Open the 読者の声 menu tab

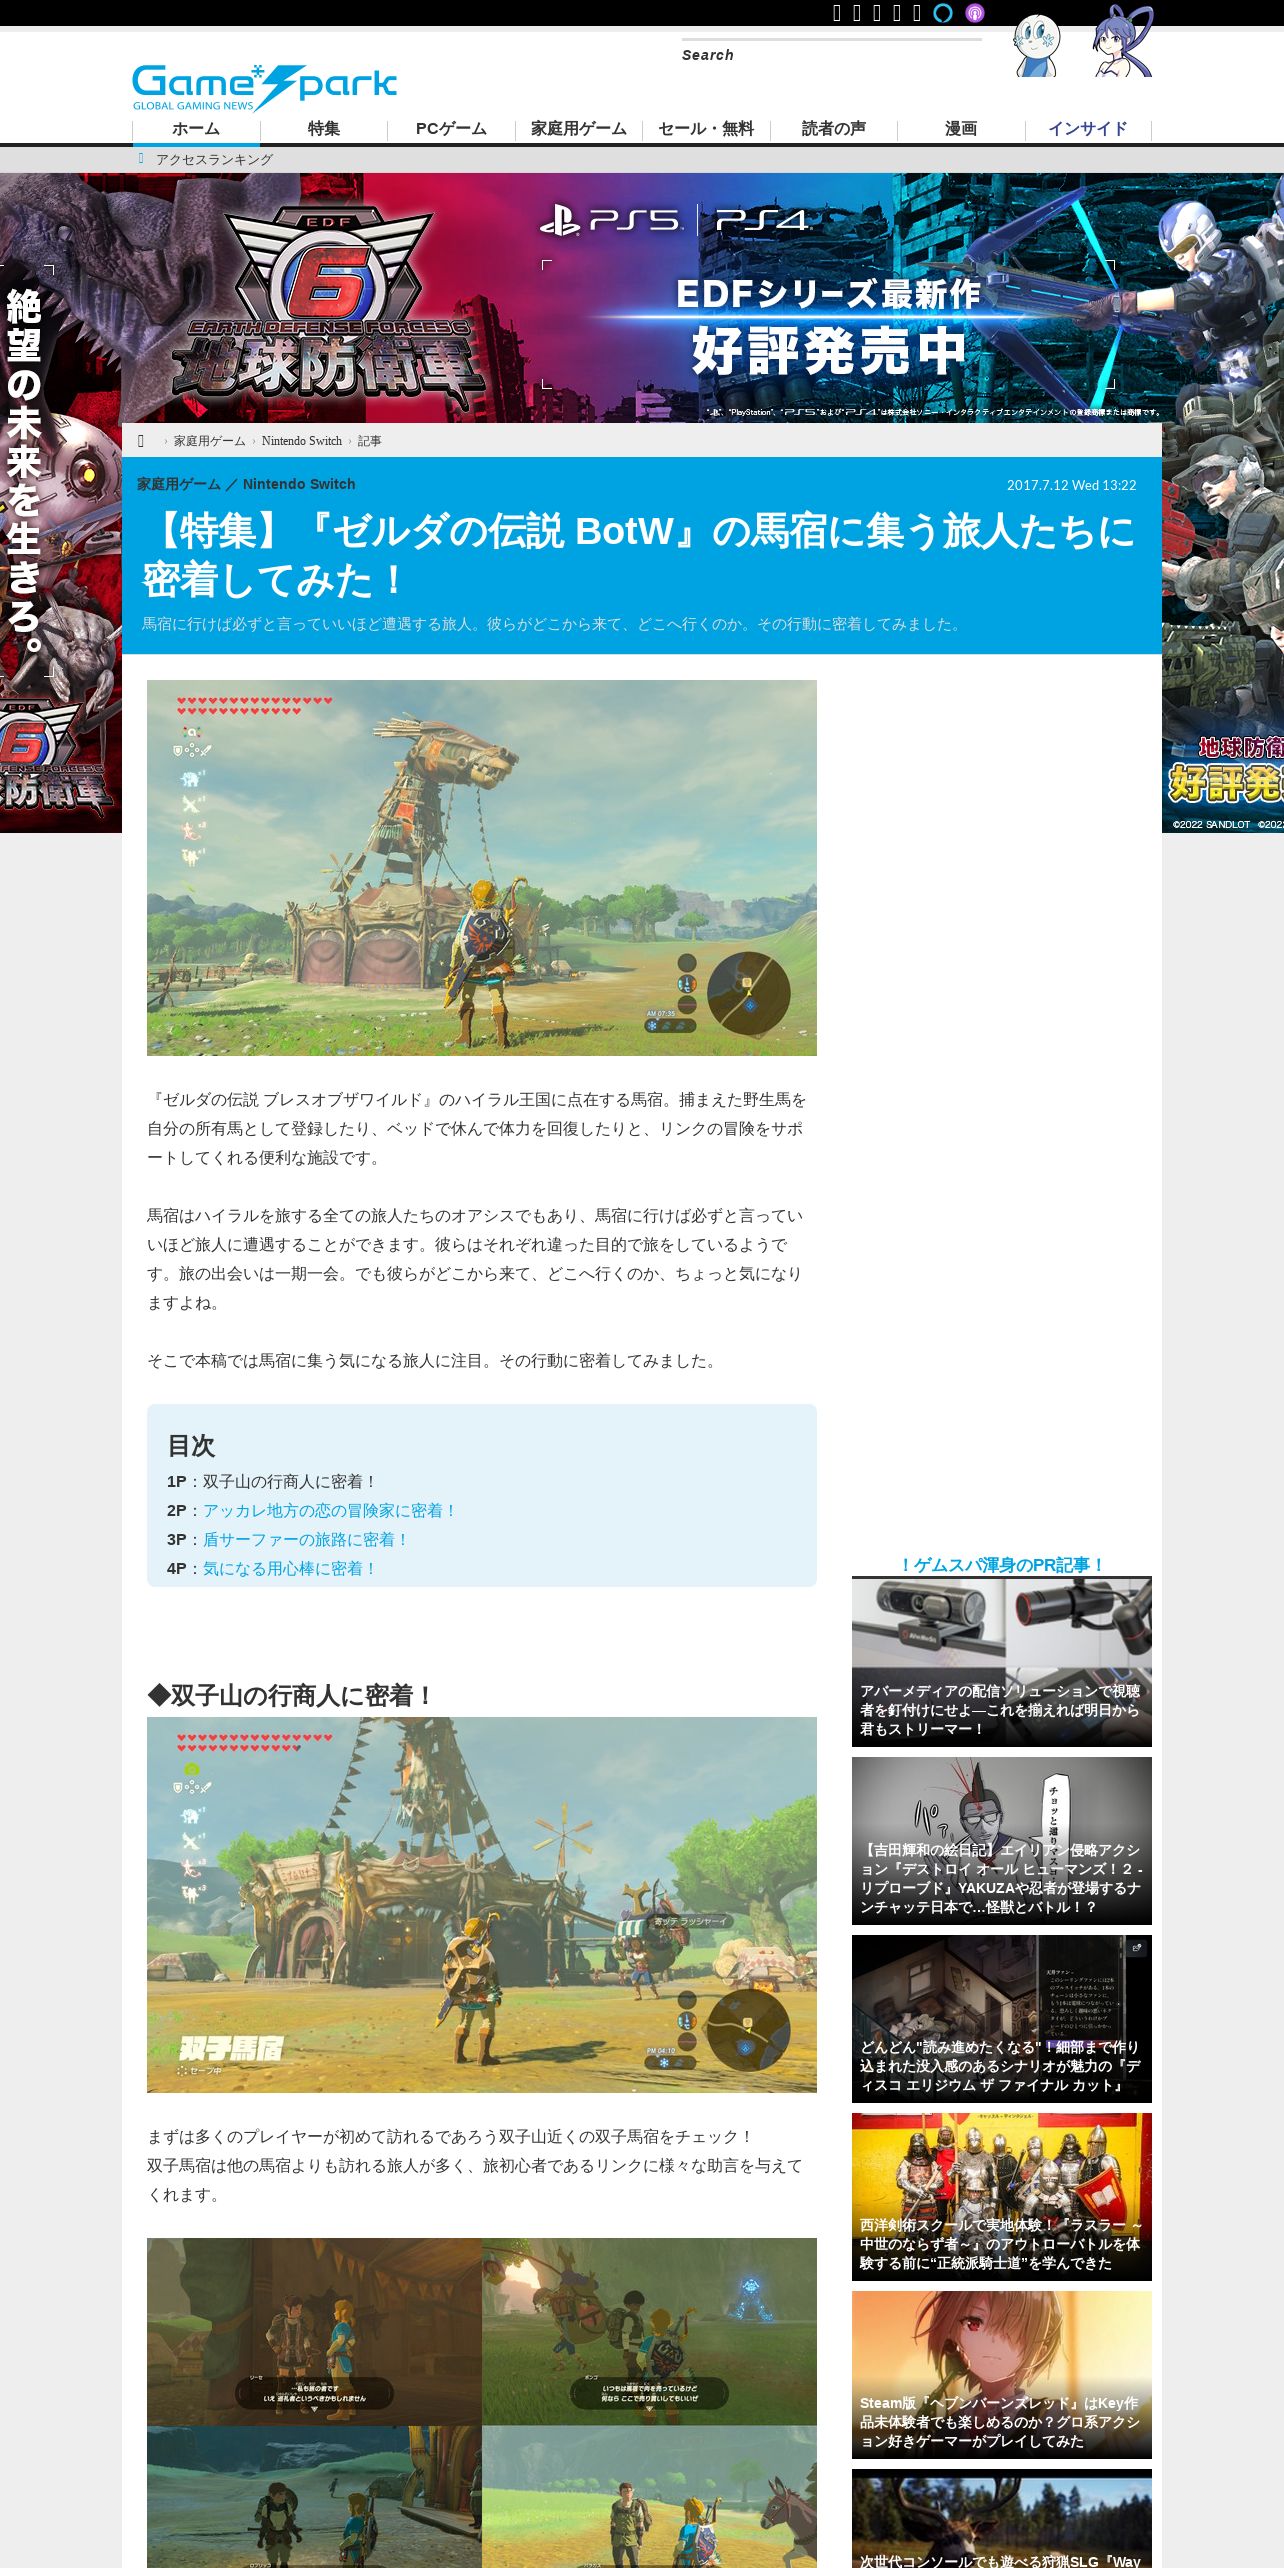pos(834,129)
